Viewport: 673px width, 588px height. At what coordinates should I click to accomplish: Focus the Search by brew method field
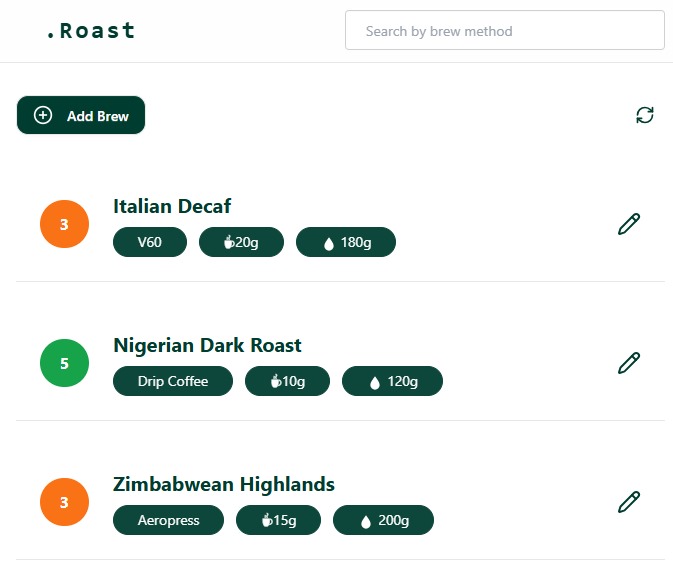tap(505, 30)
